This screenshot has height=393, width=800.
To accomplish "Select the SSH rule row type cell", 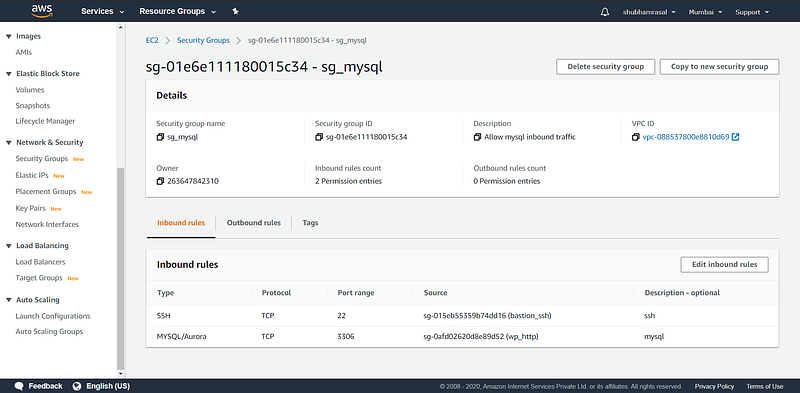I will 164,316.
